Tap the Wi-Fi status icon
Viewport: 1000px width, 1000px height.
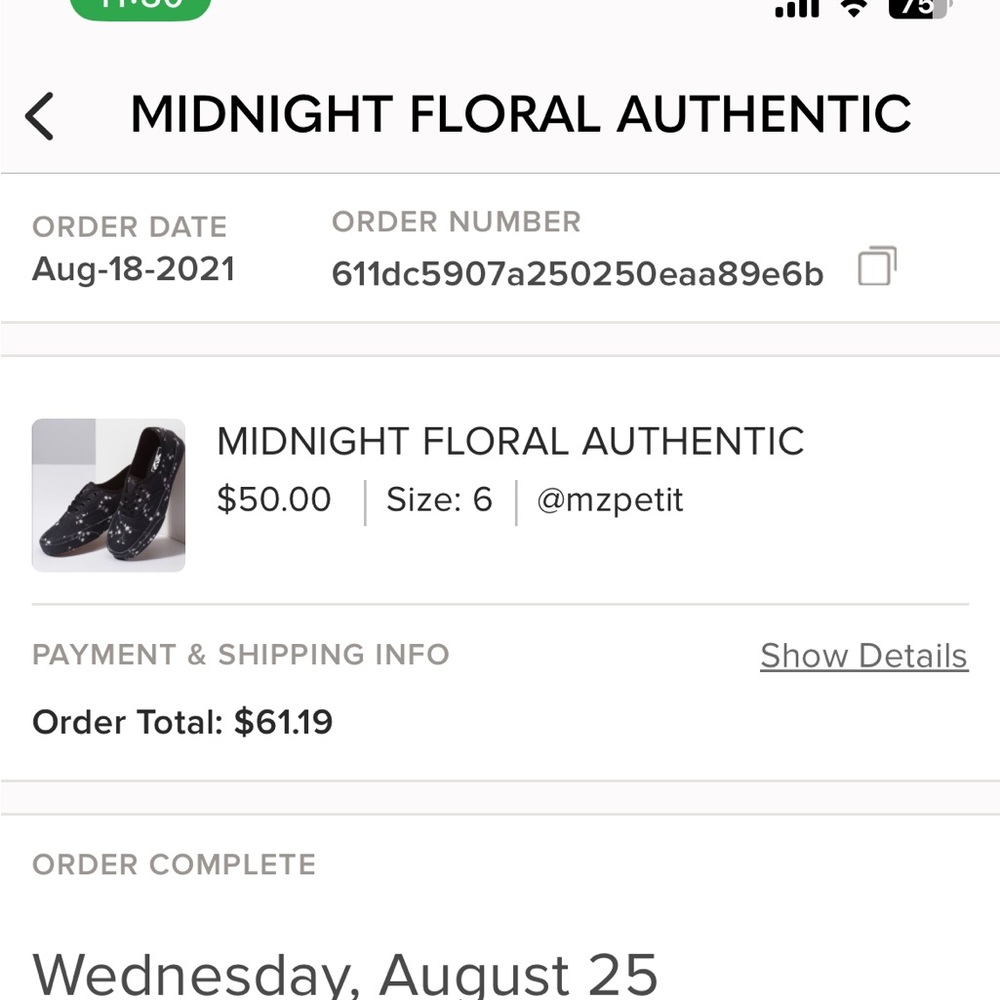tap(854, 8)
